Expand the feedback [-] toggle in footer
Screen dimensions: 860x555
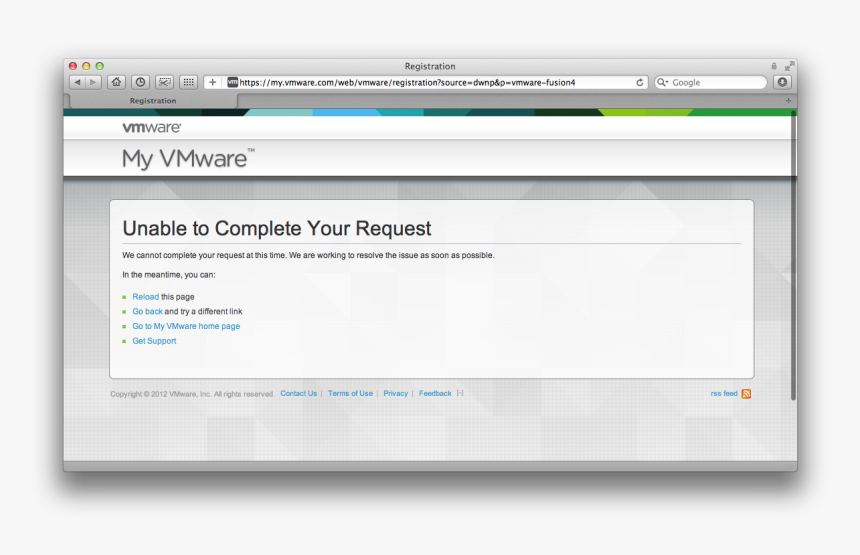pos(460,393)
